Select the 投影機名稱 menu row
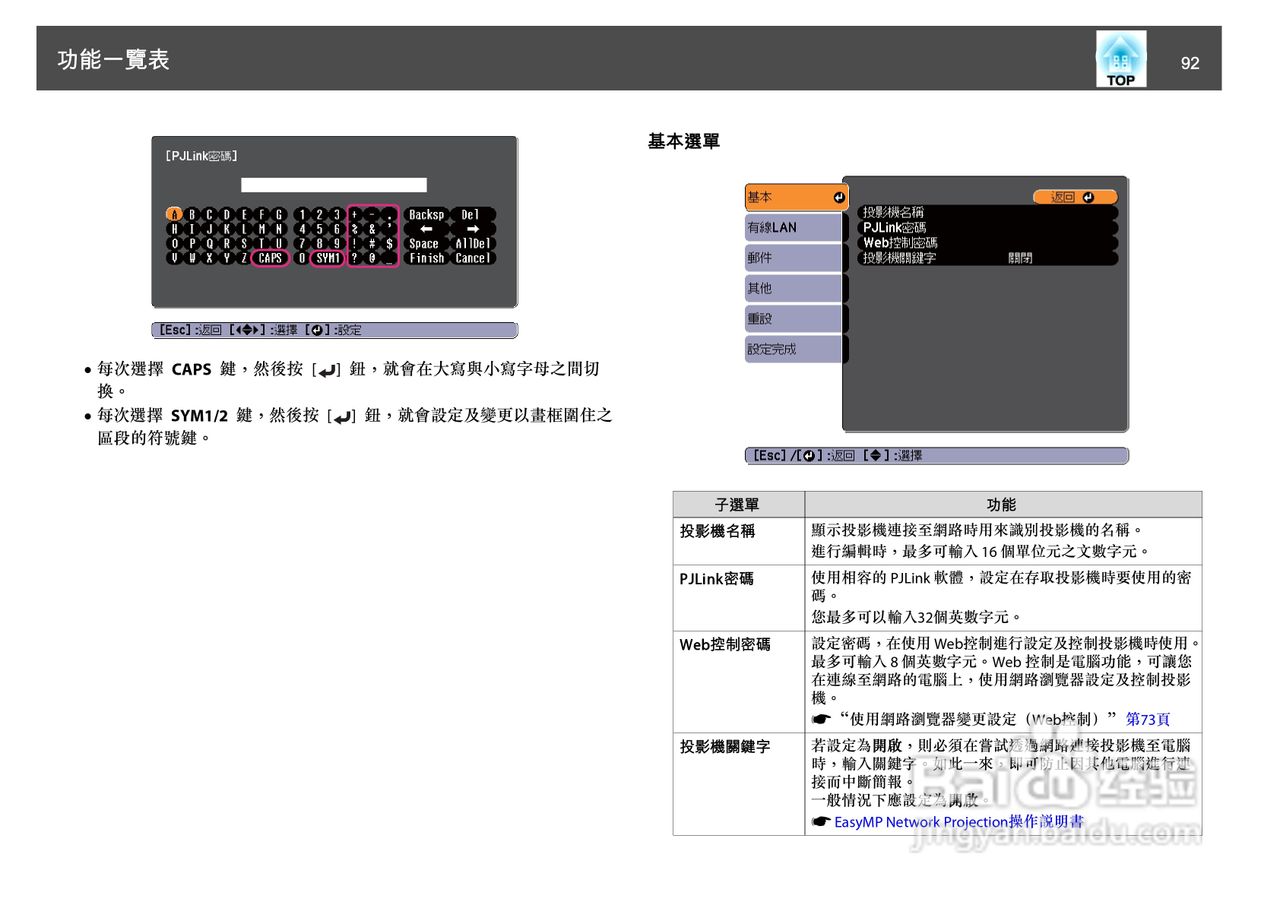 click(987, 212)
